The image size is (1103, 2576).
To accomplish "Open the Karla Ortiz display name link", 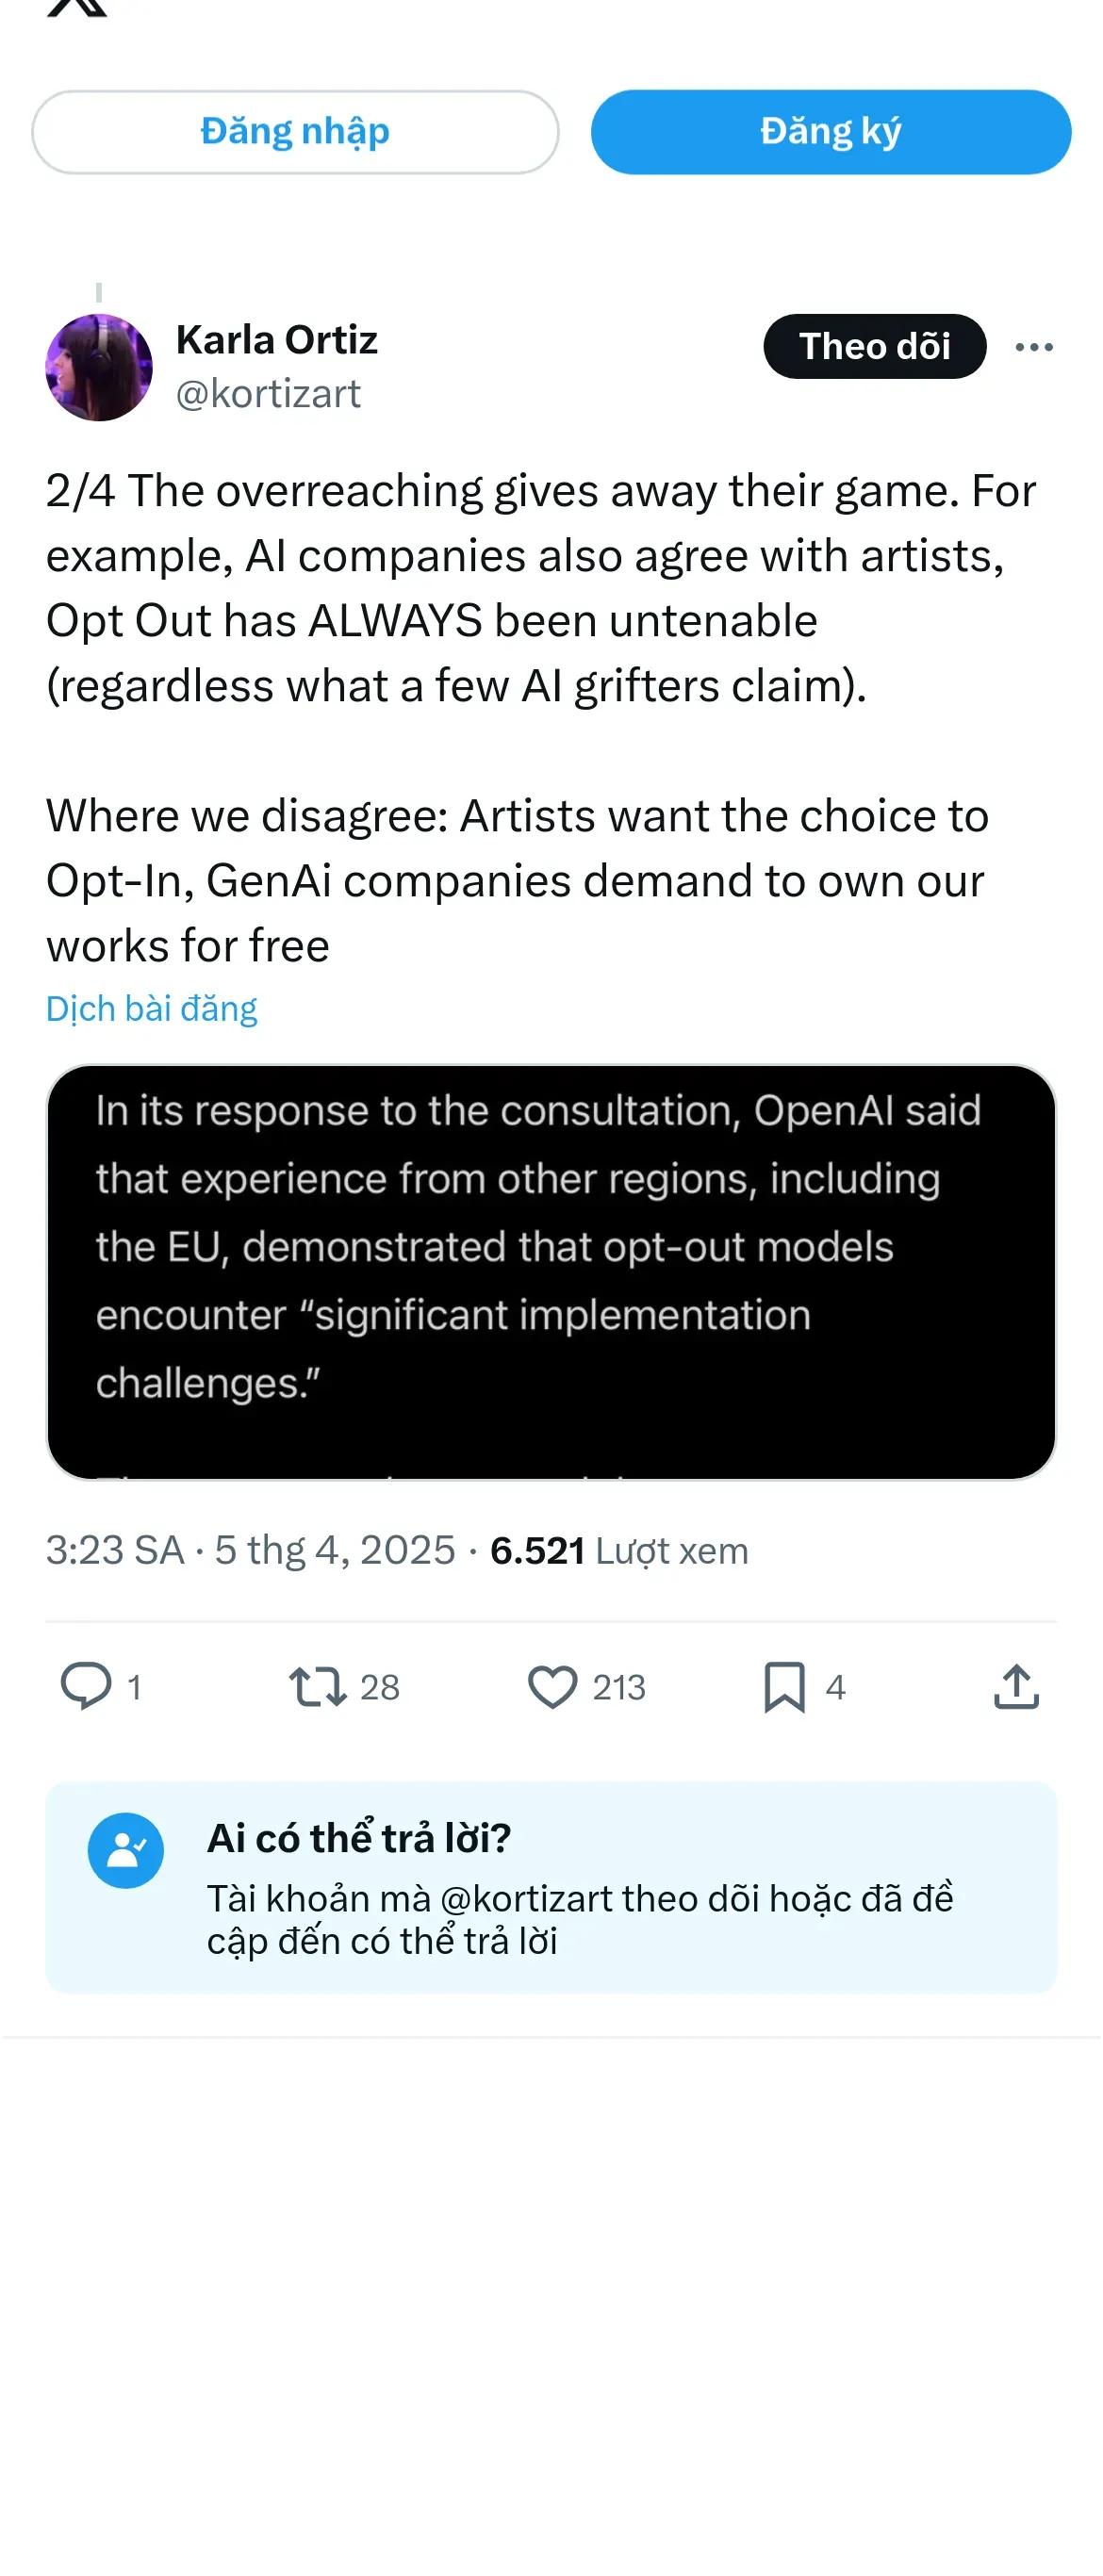I will tap(276, 340).
